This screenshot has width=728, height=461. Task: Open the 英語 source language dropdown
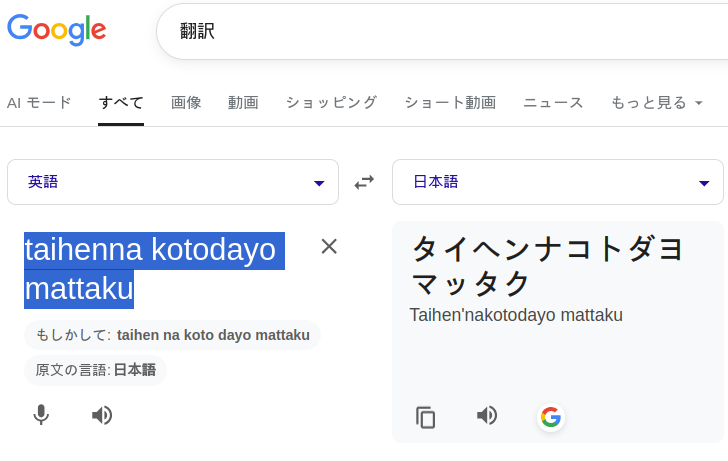173,182
